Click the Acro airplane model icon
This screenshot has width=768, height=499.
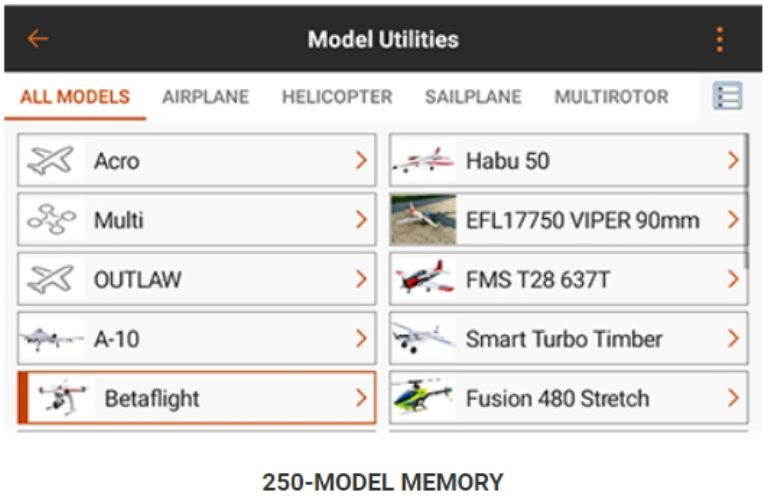click(51, 160)
